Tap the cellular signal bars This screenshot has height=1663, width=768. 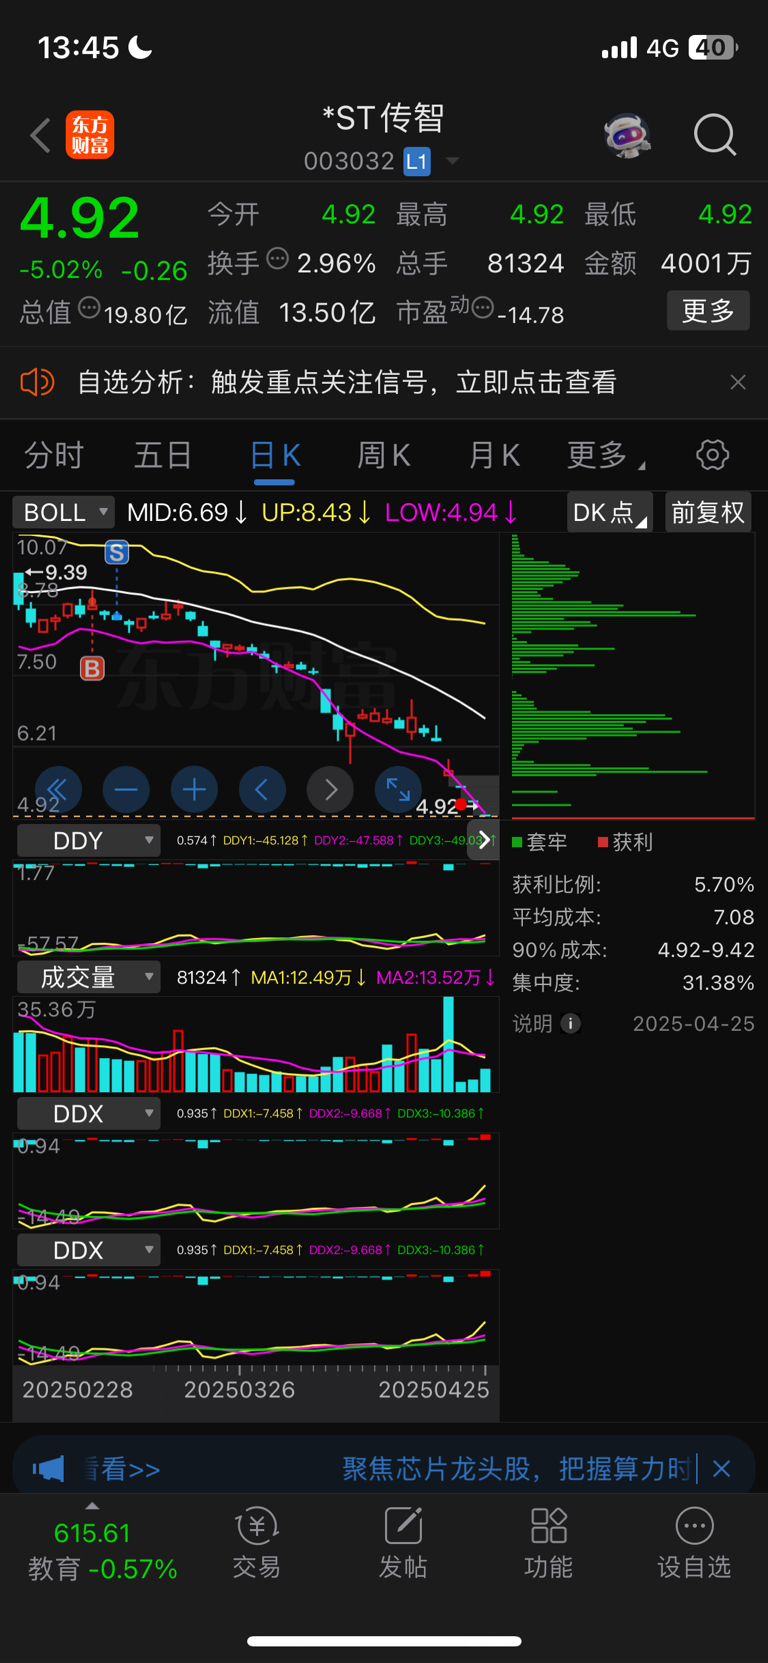[x=619, y=47]
